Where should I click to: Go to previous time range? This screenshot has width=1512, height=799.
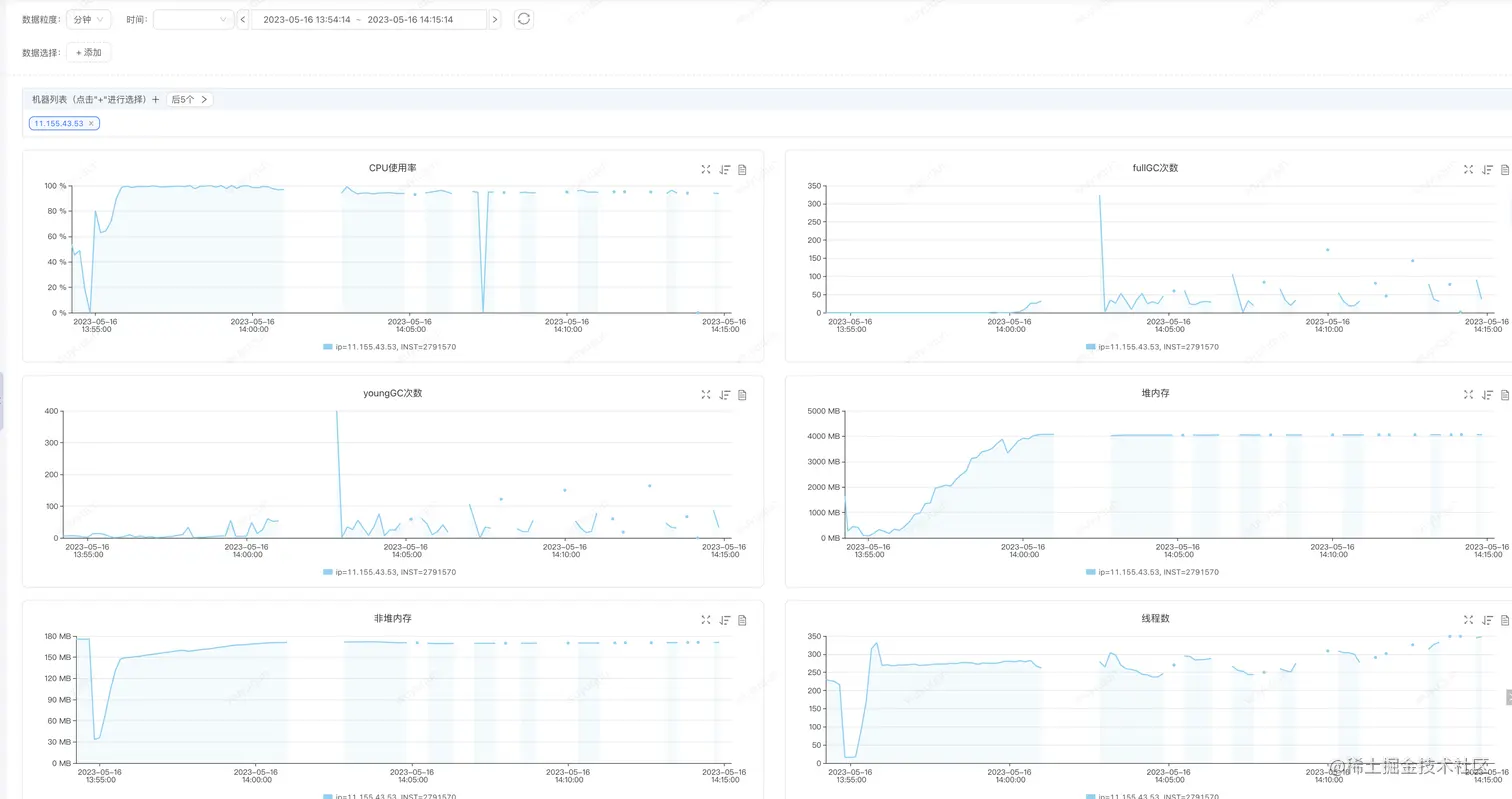tap(243, 20)
